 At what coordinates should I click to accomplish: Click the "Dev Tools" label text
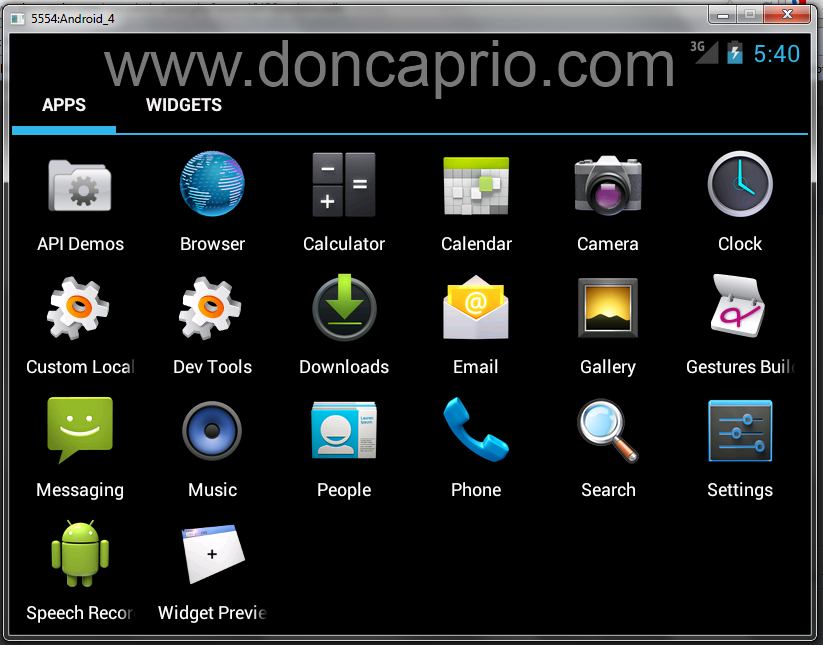tap(212, 367)
